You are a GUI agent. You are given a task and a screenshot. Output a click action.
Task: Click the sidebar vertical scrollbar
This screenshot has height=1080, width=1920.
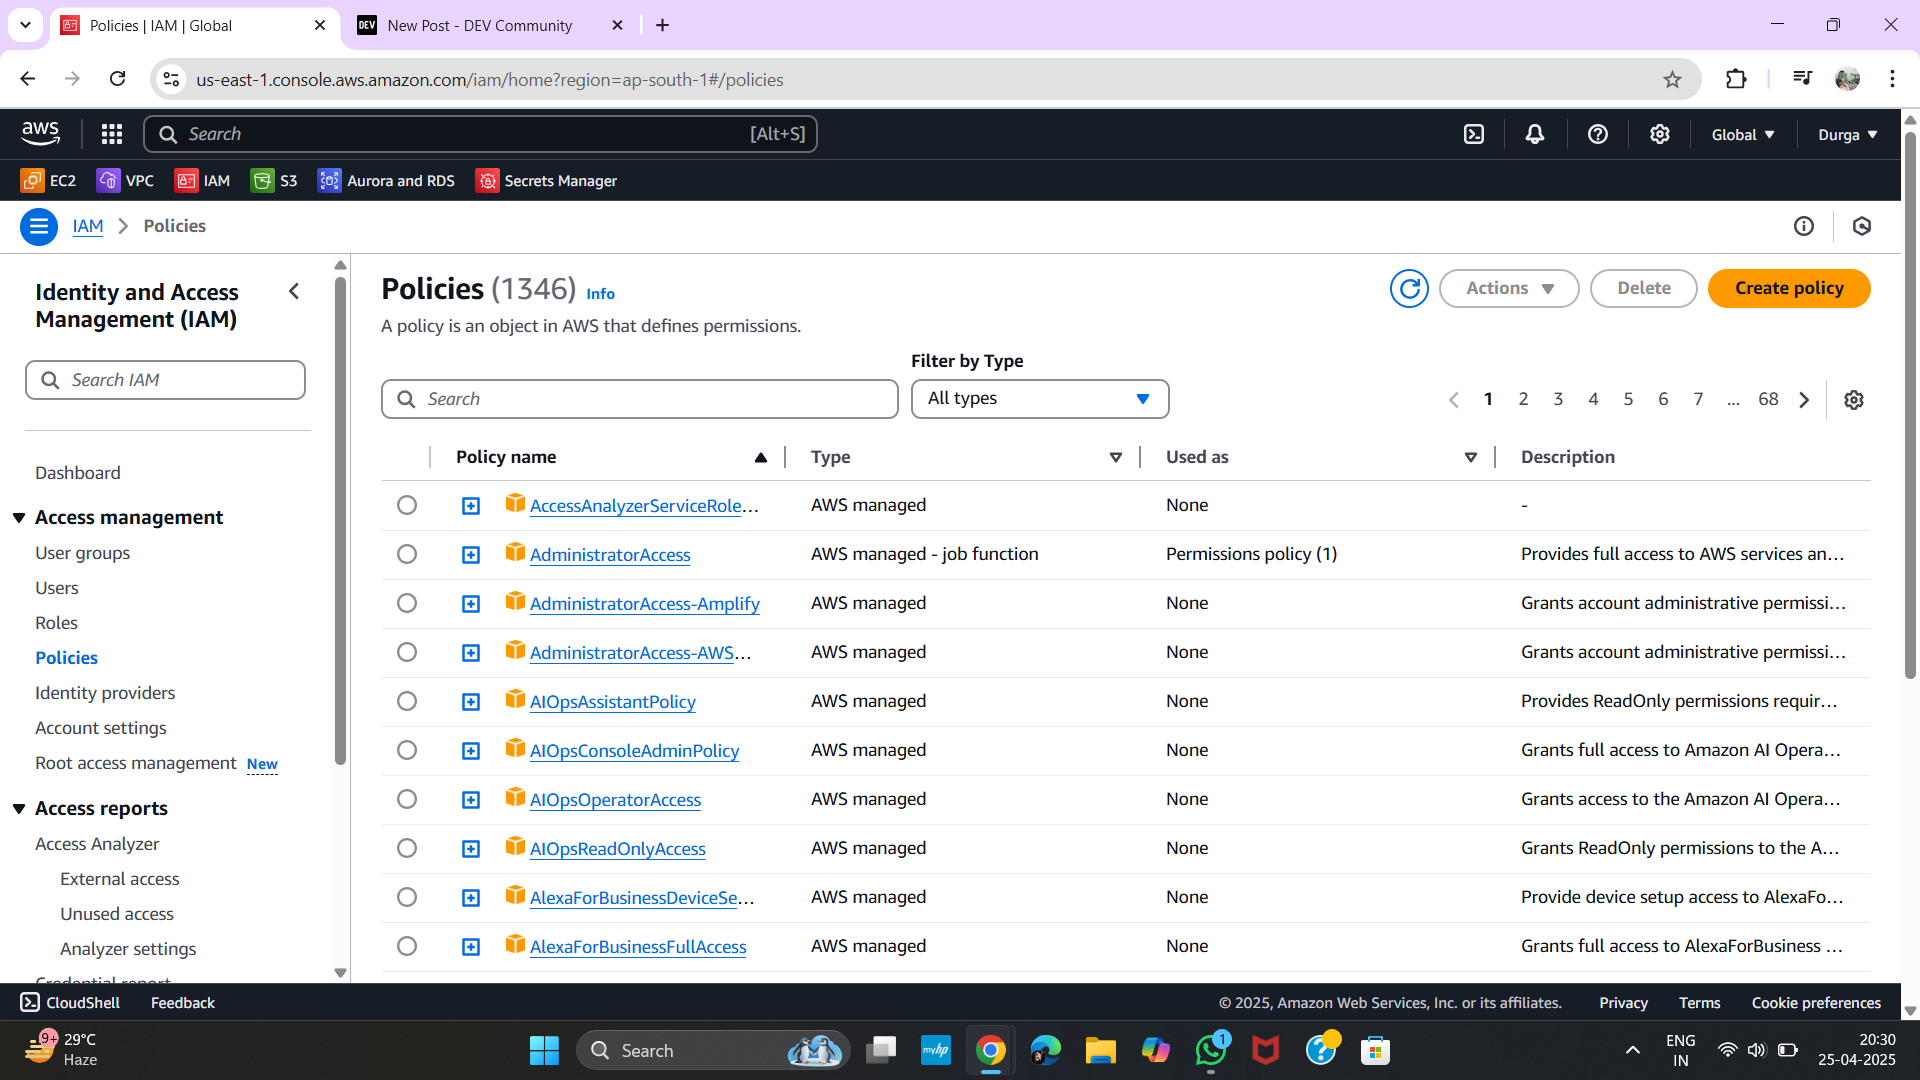click(x=340, y=520)
